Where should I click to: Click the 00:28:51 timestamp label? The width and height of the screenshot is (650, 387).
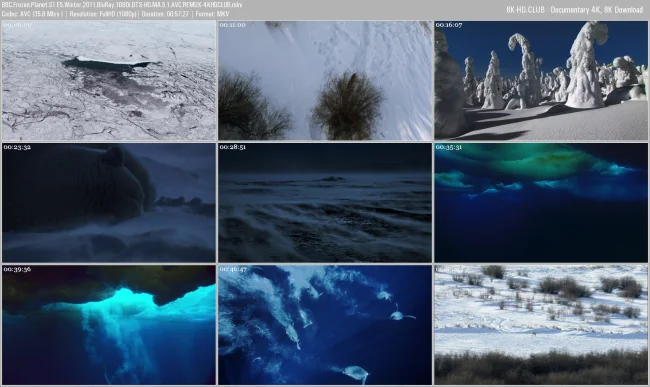(233, 147)
